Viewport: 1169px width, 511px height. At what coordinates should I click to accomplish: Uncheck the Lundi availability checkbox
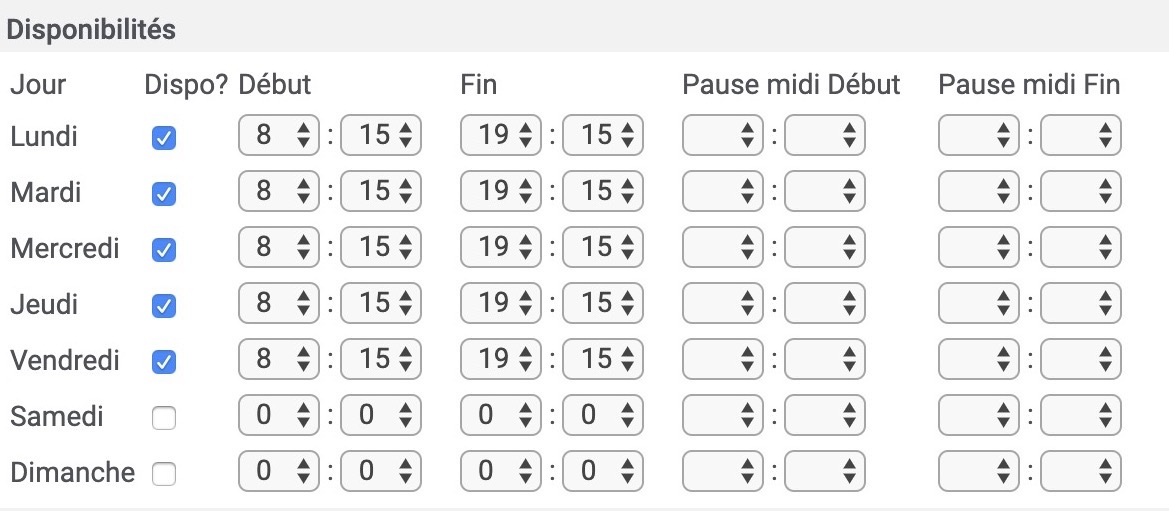tap(164, 138)
